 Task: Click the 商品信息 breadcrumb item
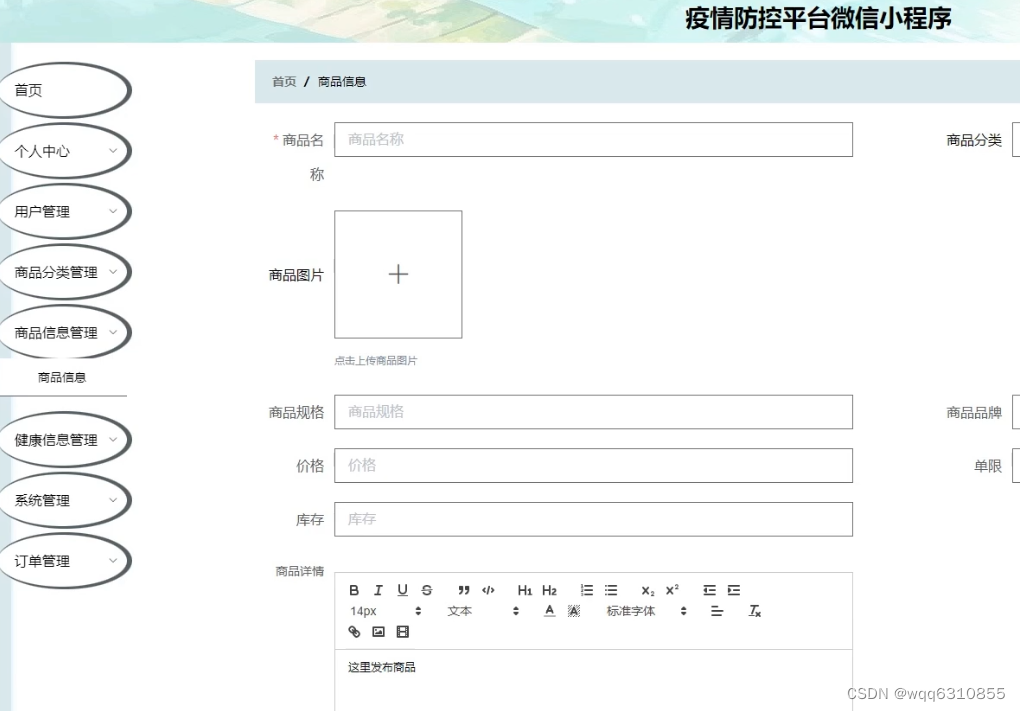342,81
